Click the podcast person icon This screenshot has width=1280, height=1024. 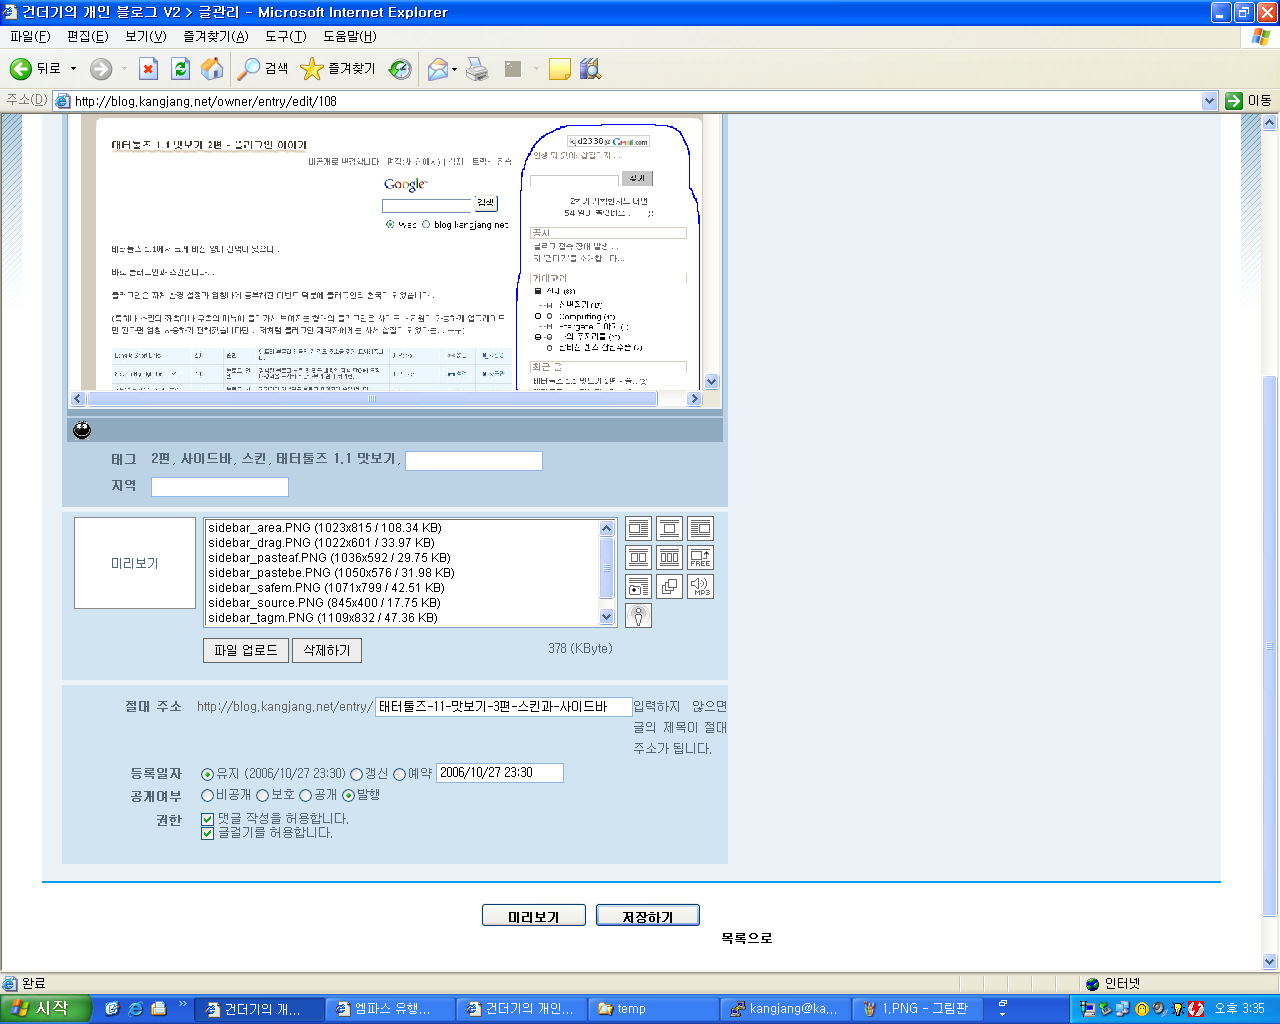coord(638,615)
